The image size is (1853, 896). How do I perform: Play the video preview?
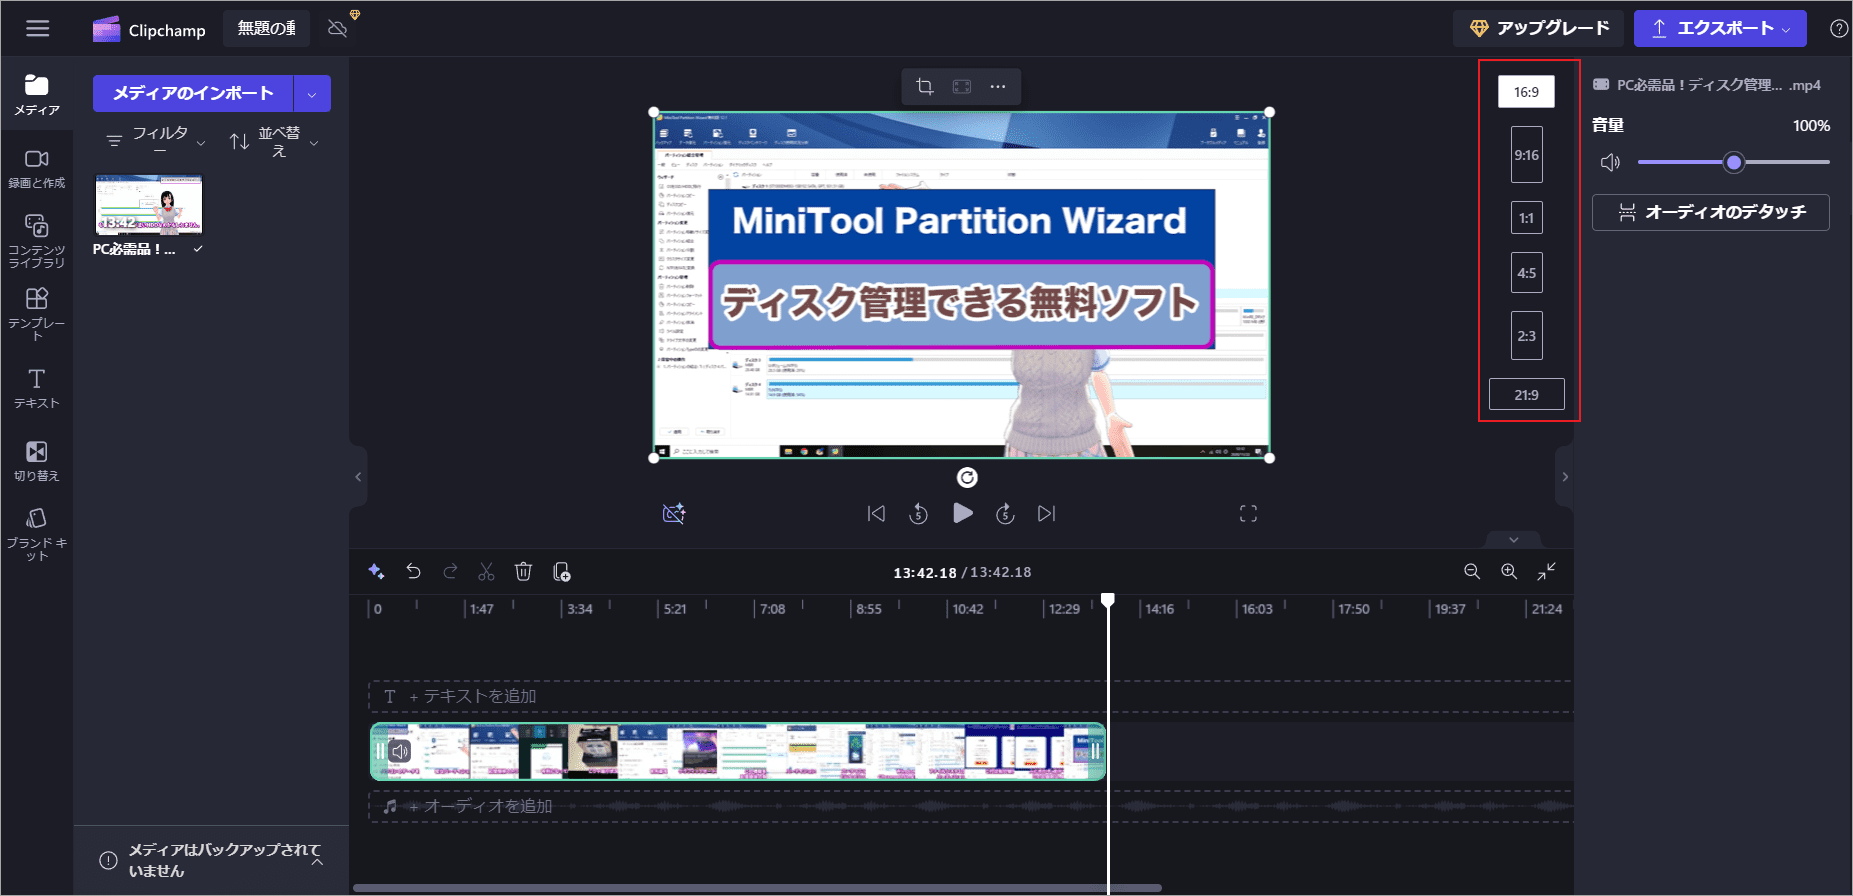(x=962, y=513)
